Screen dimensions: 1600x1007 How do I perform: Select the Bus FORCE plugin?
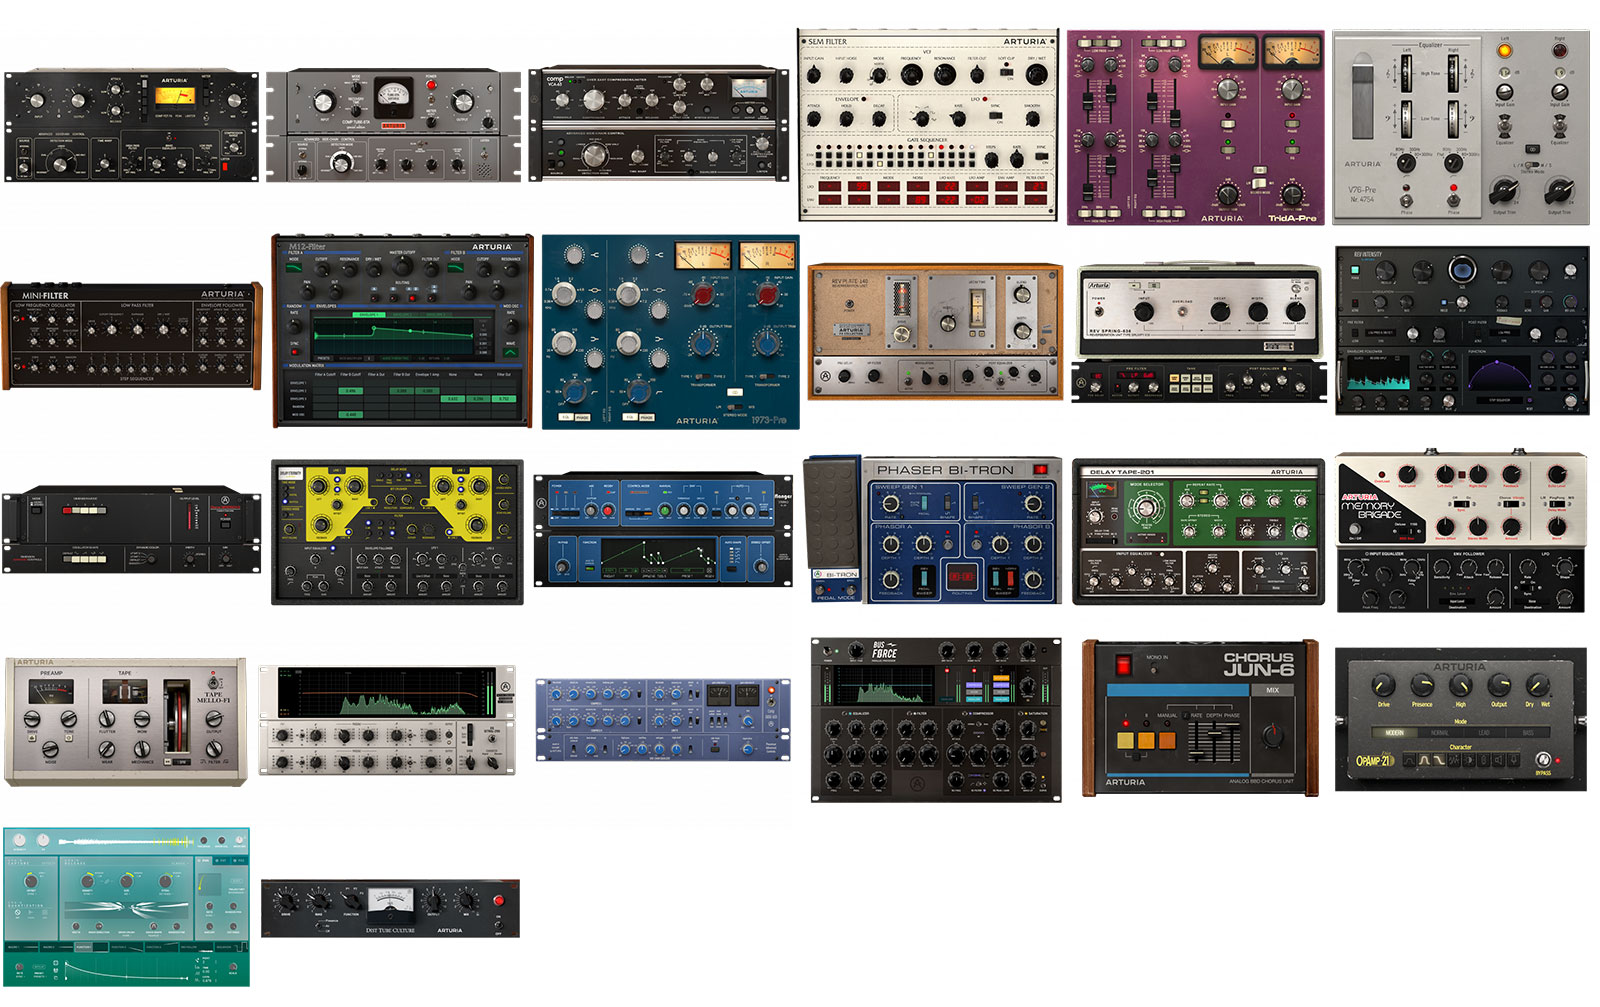[936, 720]
